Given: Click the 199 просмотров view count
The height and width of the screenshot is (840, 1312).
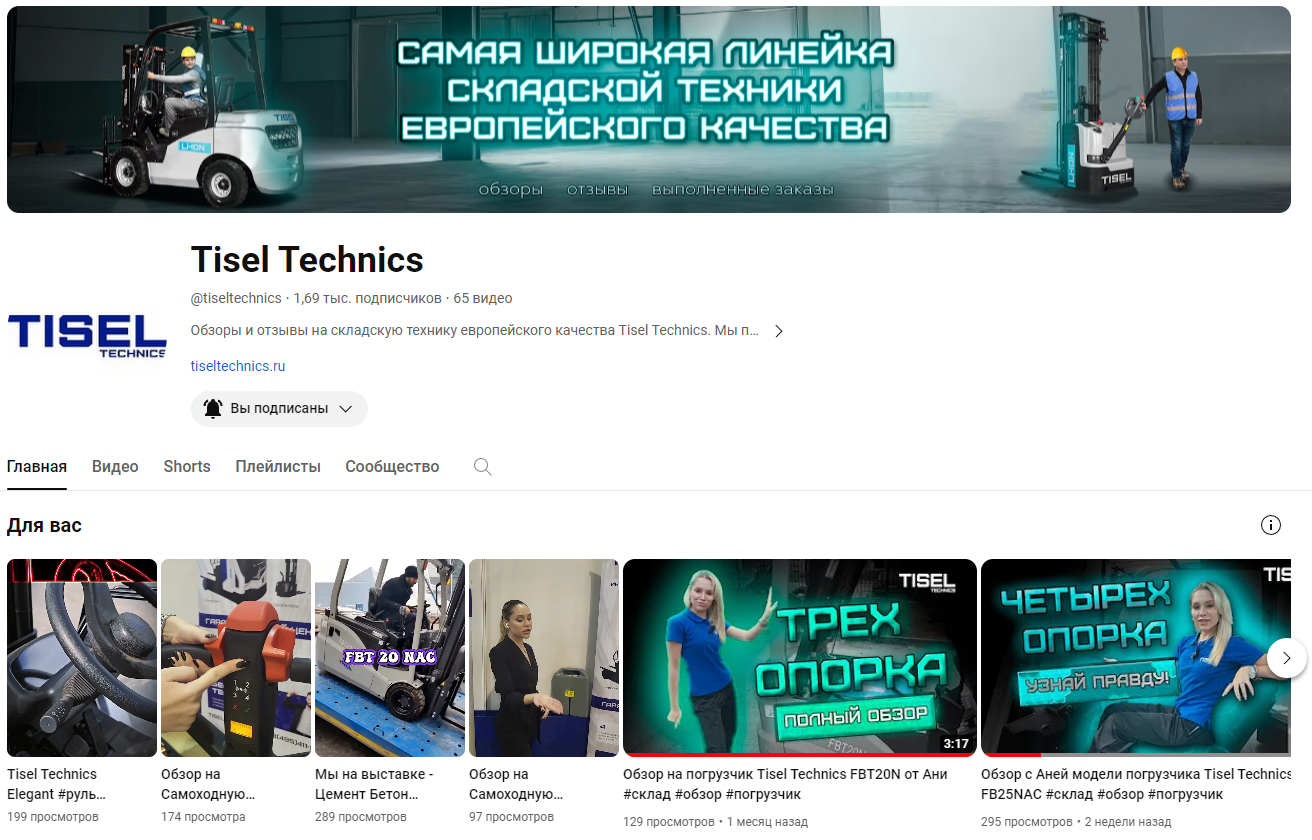Looking at the screenshot, I should click(x=53, y=817).
